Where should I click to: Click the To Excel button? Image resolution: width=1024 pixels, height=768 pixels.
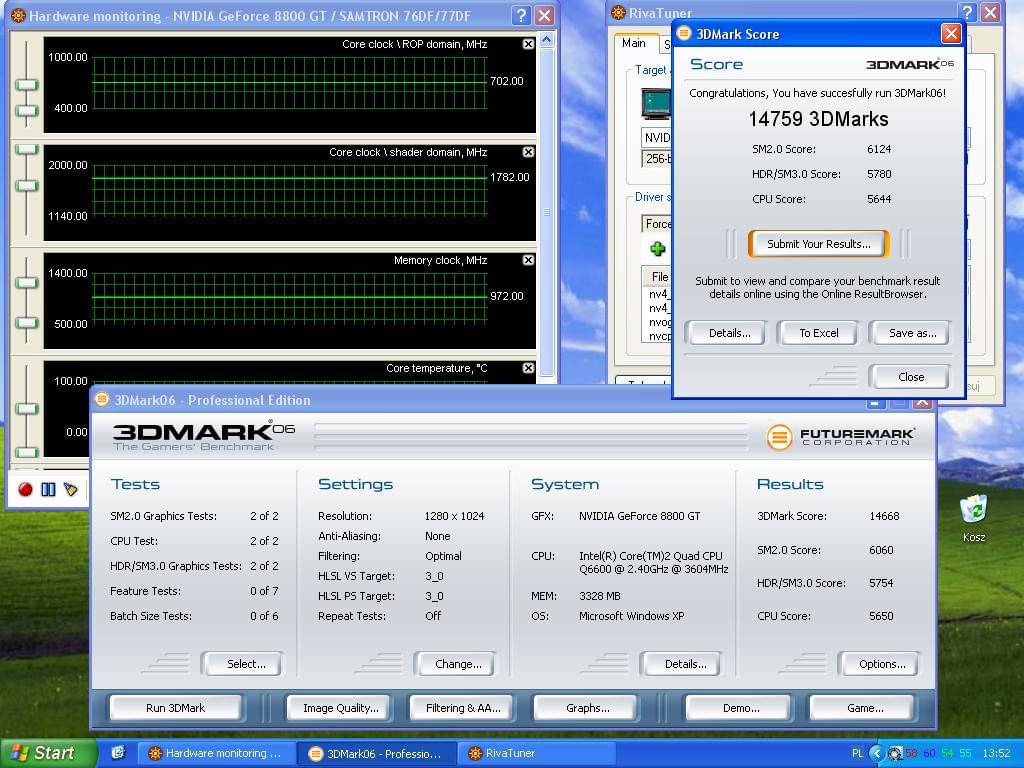[x=818, y=333]
